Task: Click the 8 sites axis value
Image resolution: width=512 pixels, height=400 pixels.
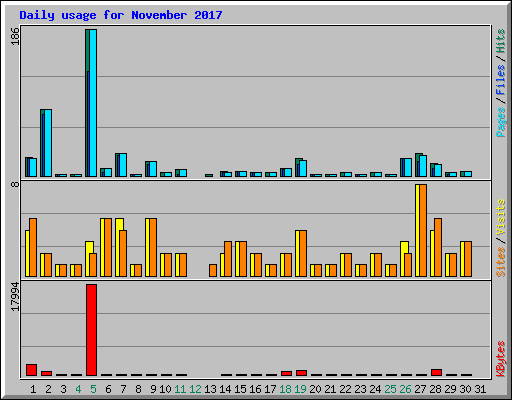Action: (x=15, y=184)
